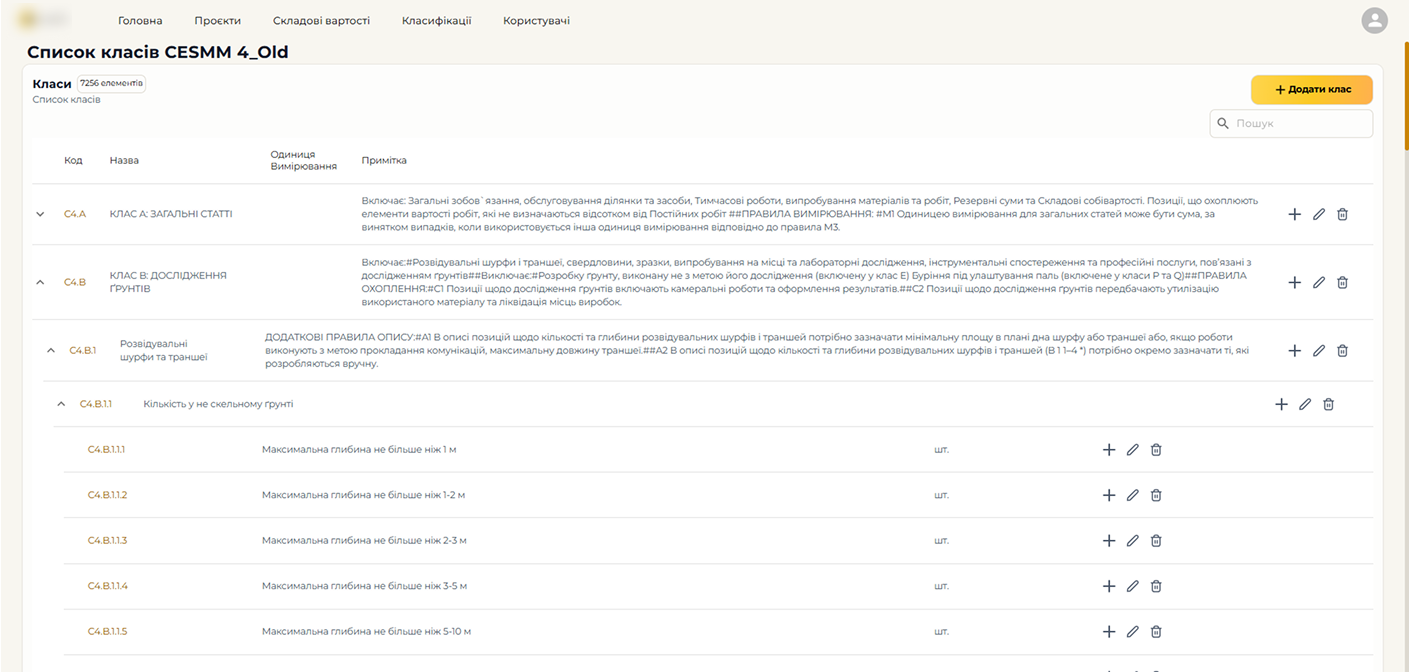Collapse the C4.B.1.1 row
1410x672 pixels.
(61, 404)
